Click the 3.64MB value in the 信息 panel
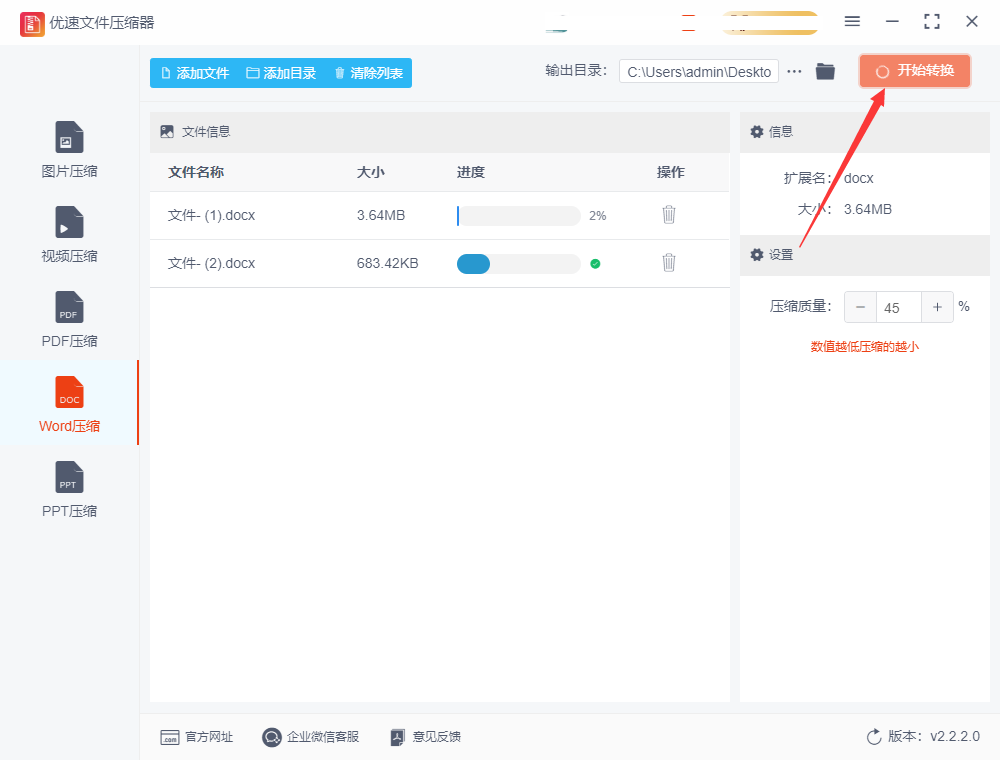This screenshot has width=1000, height=760. pyautogui.click(x=868, y=209)
